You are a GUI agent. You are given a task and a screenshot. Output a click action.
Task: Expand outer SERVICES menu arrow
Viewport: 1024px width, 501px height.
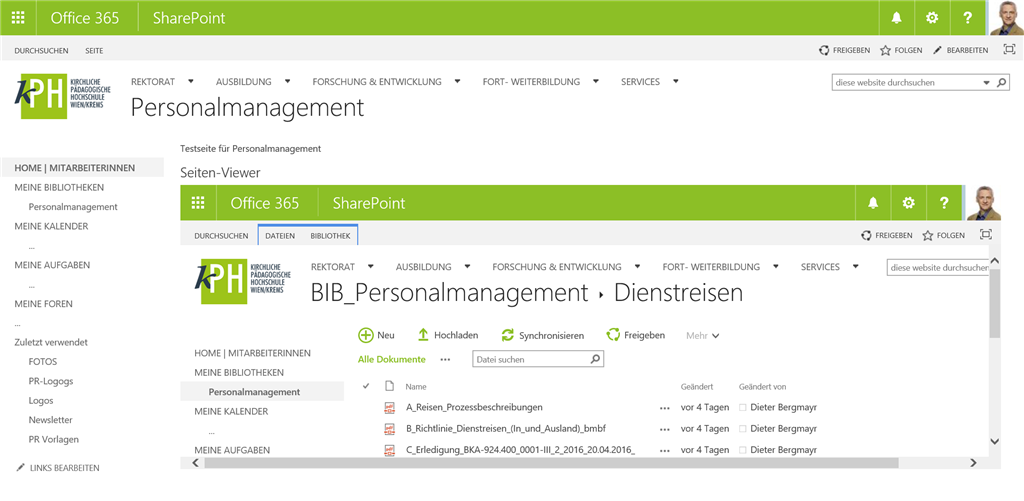coord(675,82)
